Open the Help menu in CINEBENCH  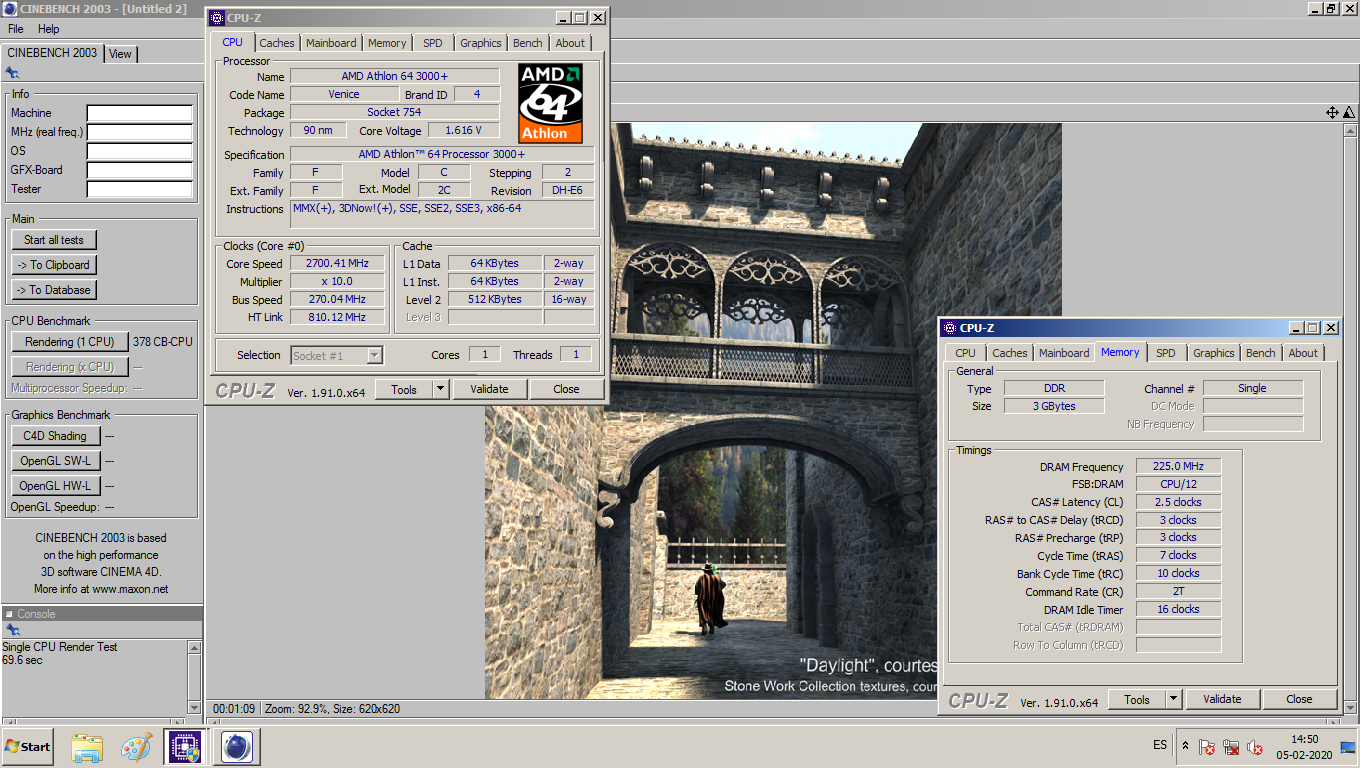(48, 29)
